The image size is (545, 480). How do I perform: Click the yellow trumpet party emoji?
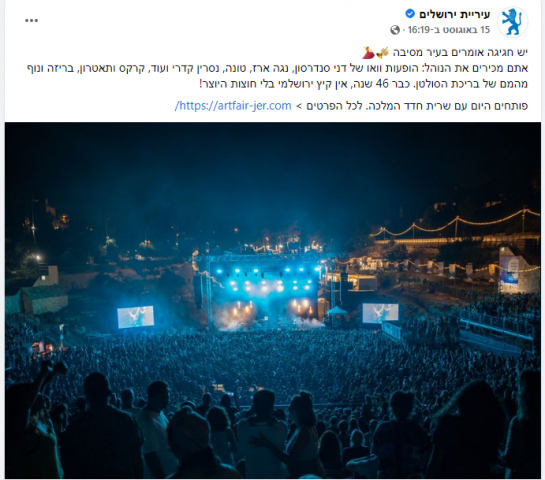[x=382, y=52]
